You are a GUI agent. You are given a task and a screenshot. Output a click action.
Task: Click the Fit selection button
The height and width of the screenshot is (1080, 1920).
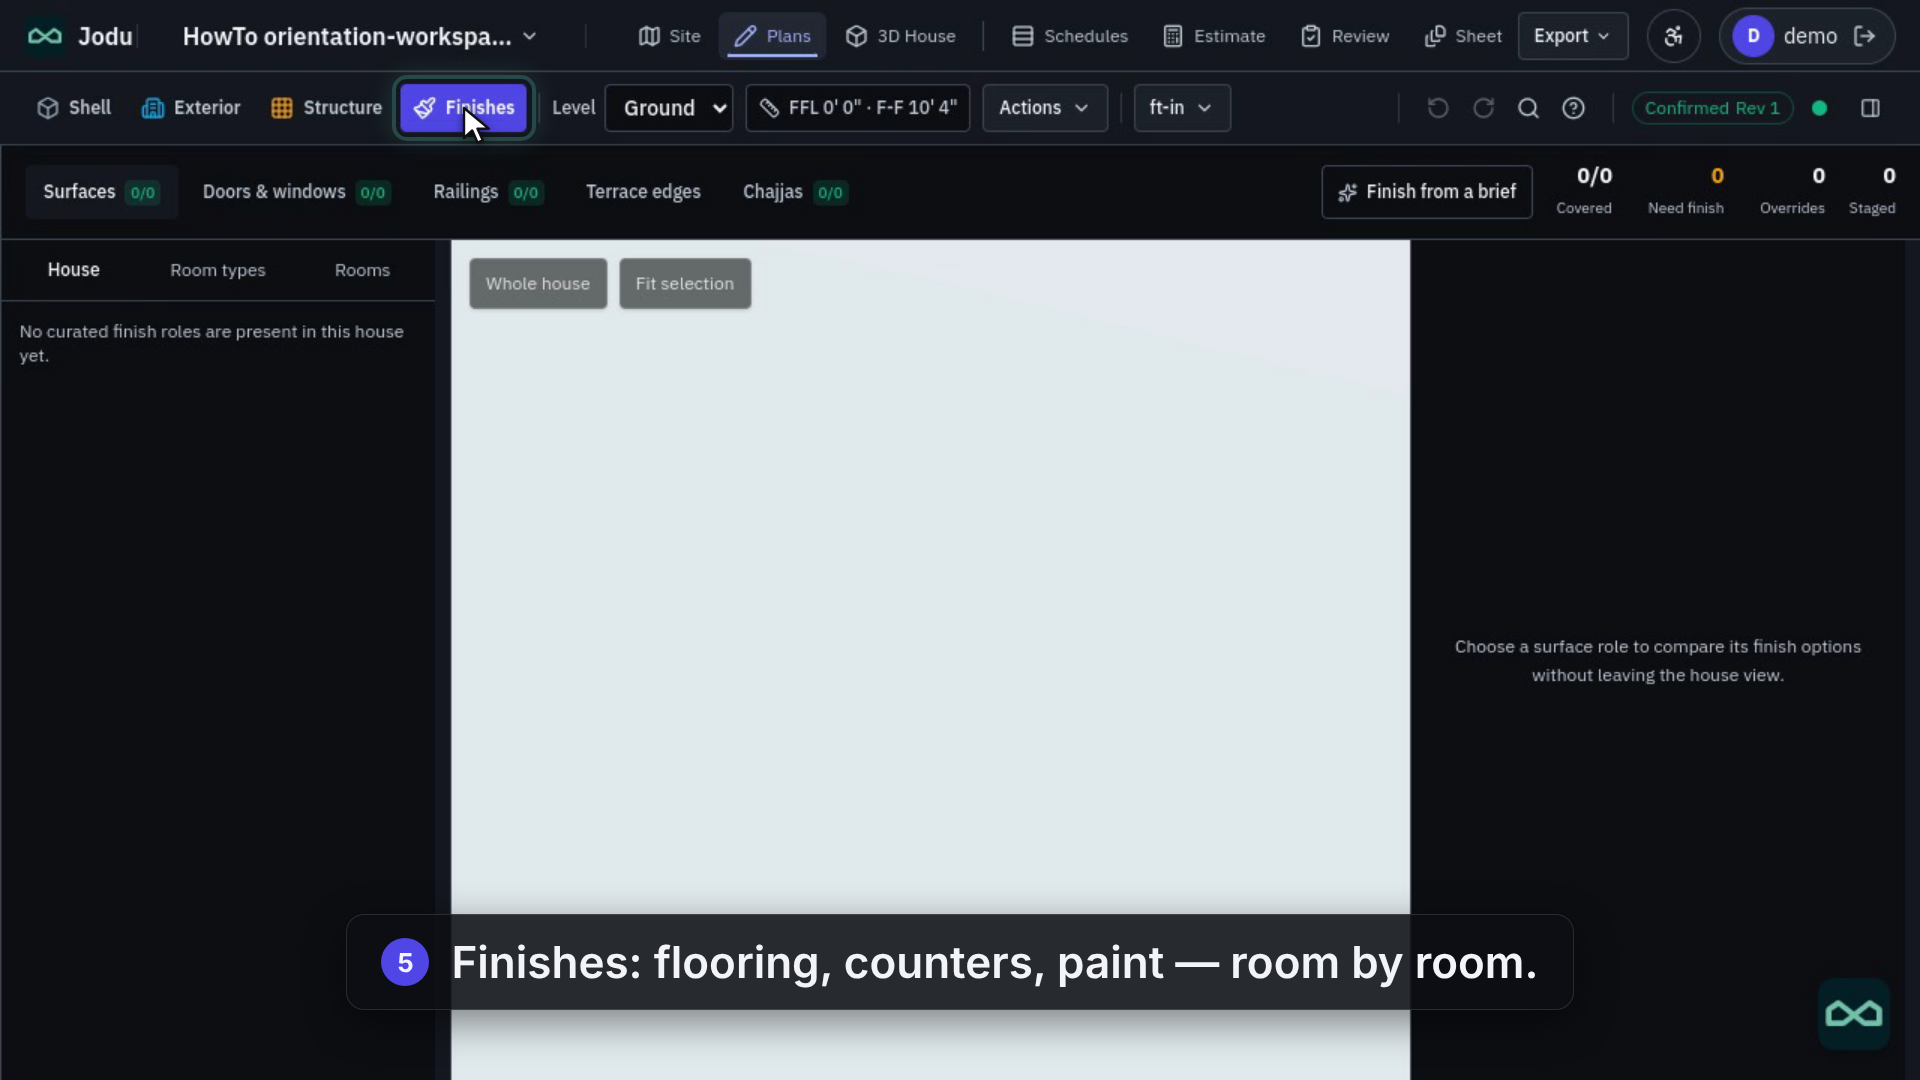[685, 284]
